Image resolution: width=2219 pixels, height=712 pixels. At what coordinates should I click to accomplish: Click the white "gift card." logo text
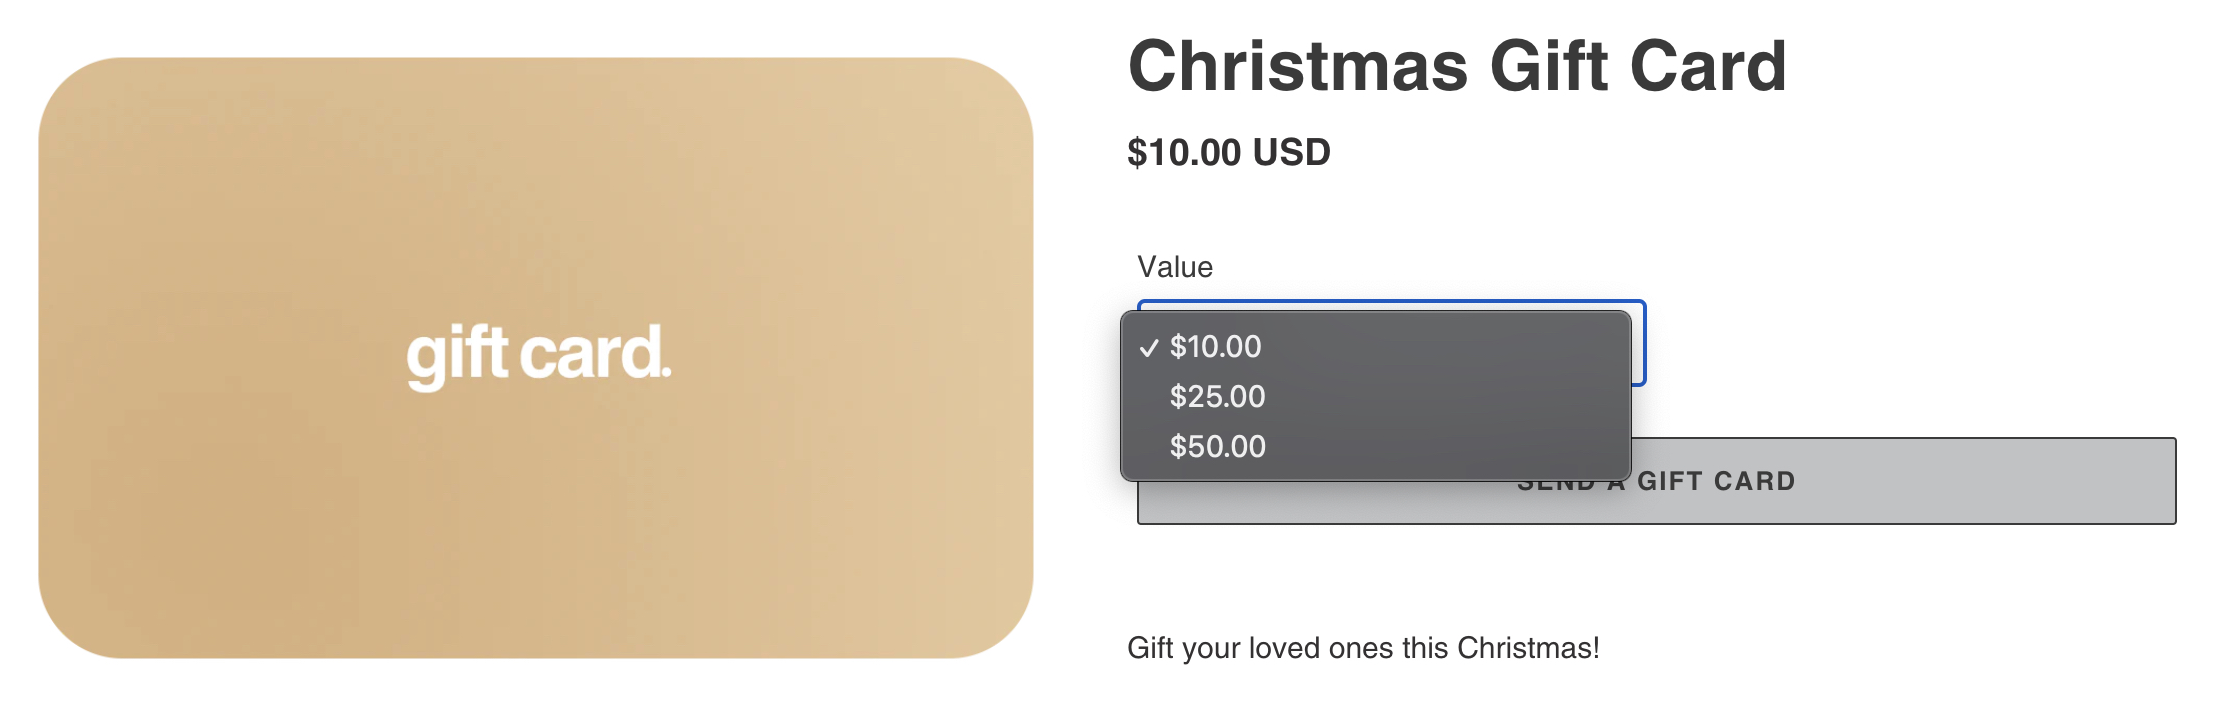(x=538, y=355)
